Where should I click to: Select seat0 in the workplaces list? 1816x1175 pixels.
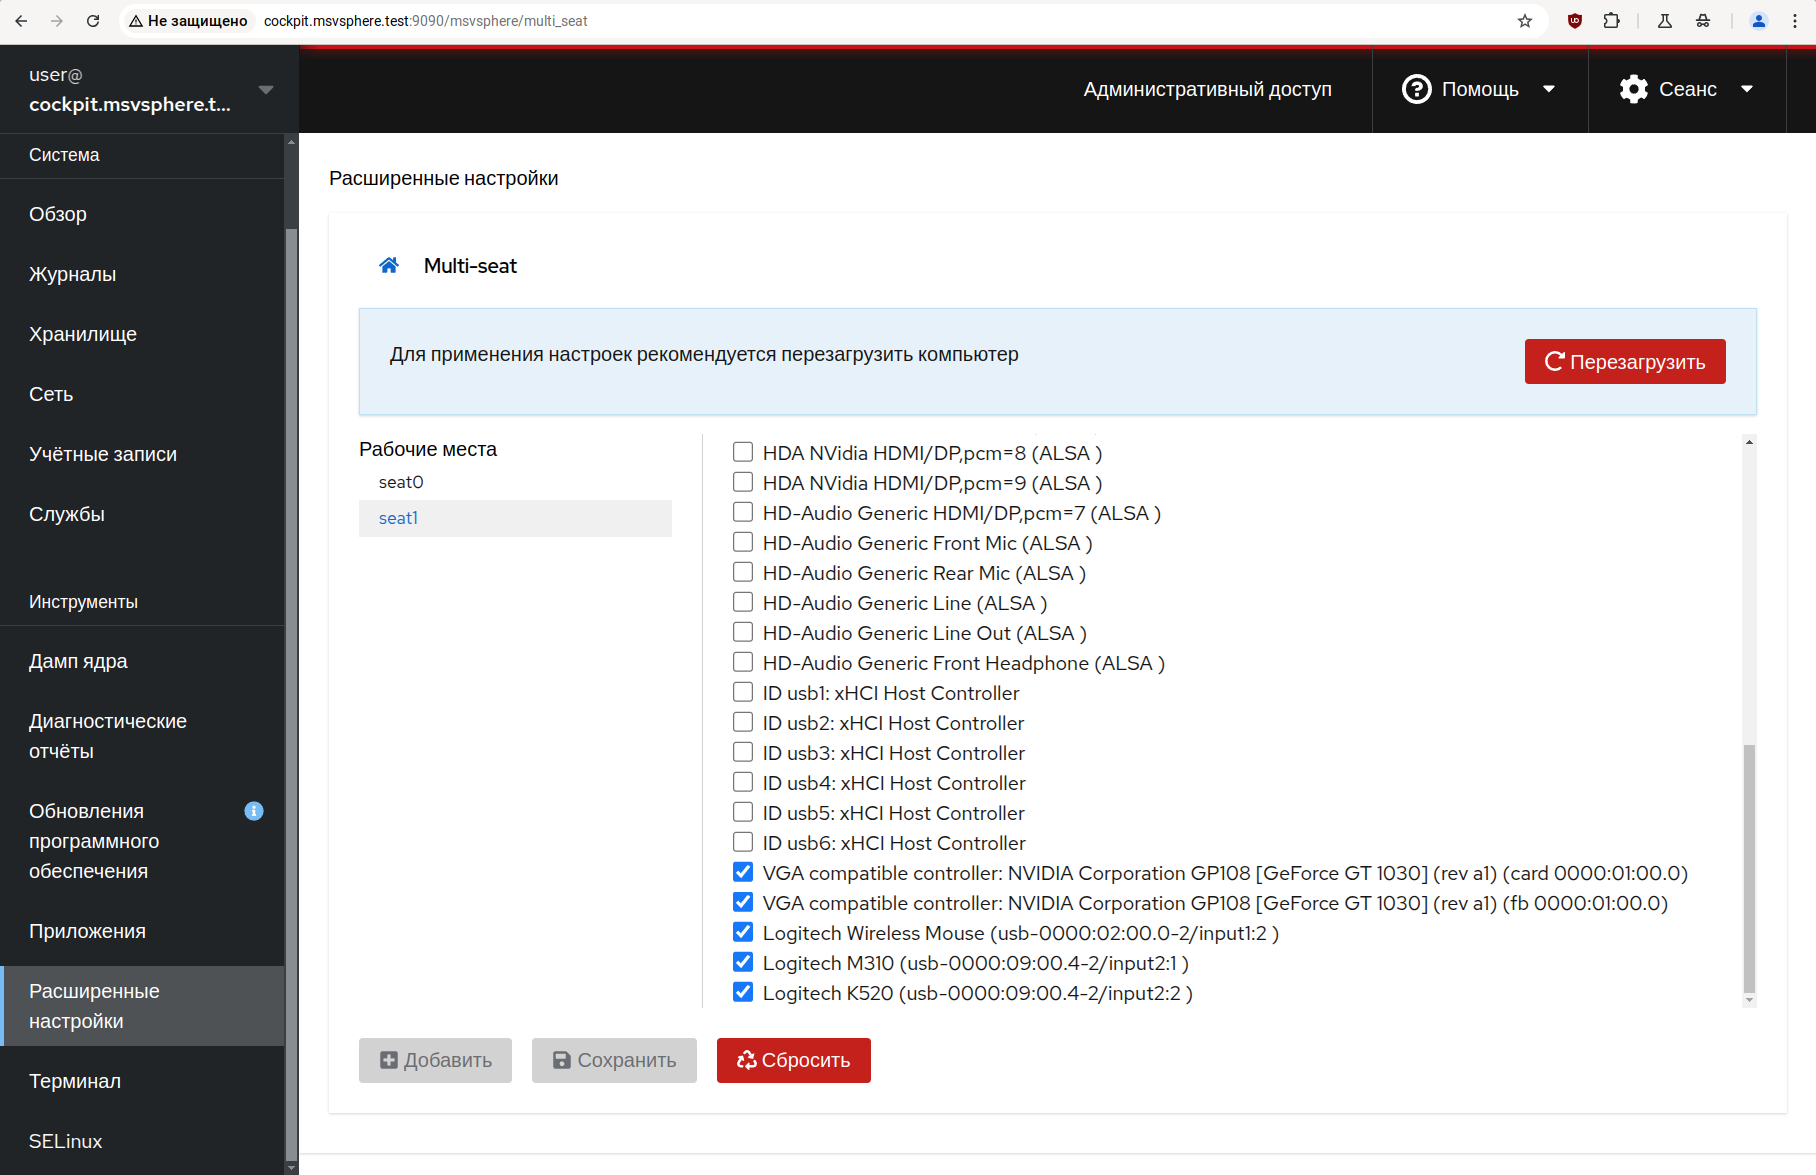pos(401,482)
